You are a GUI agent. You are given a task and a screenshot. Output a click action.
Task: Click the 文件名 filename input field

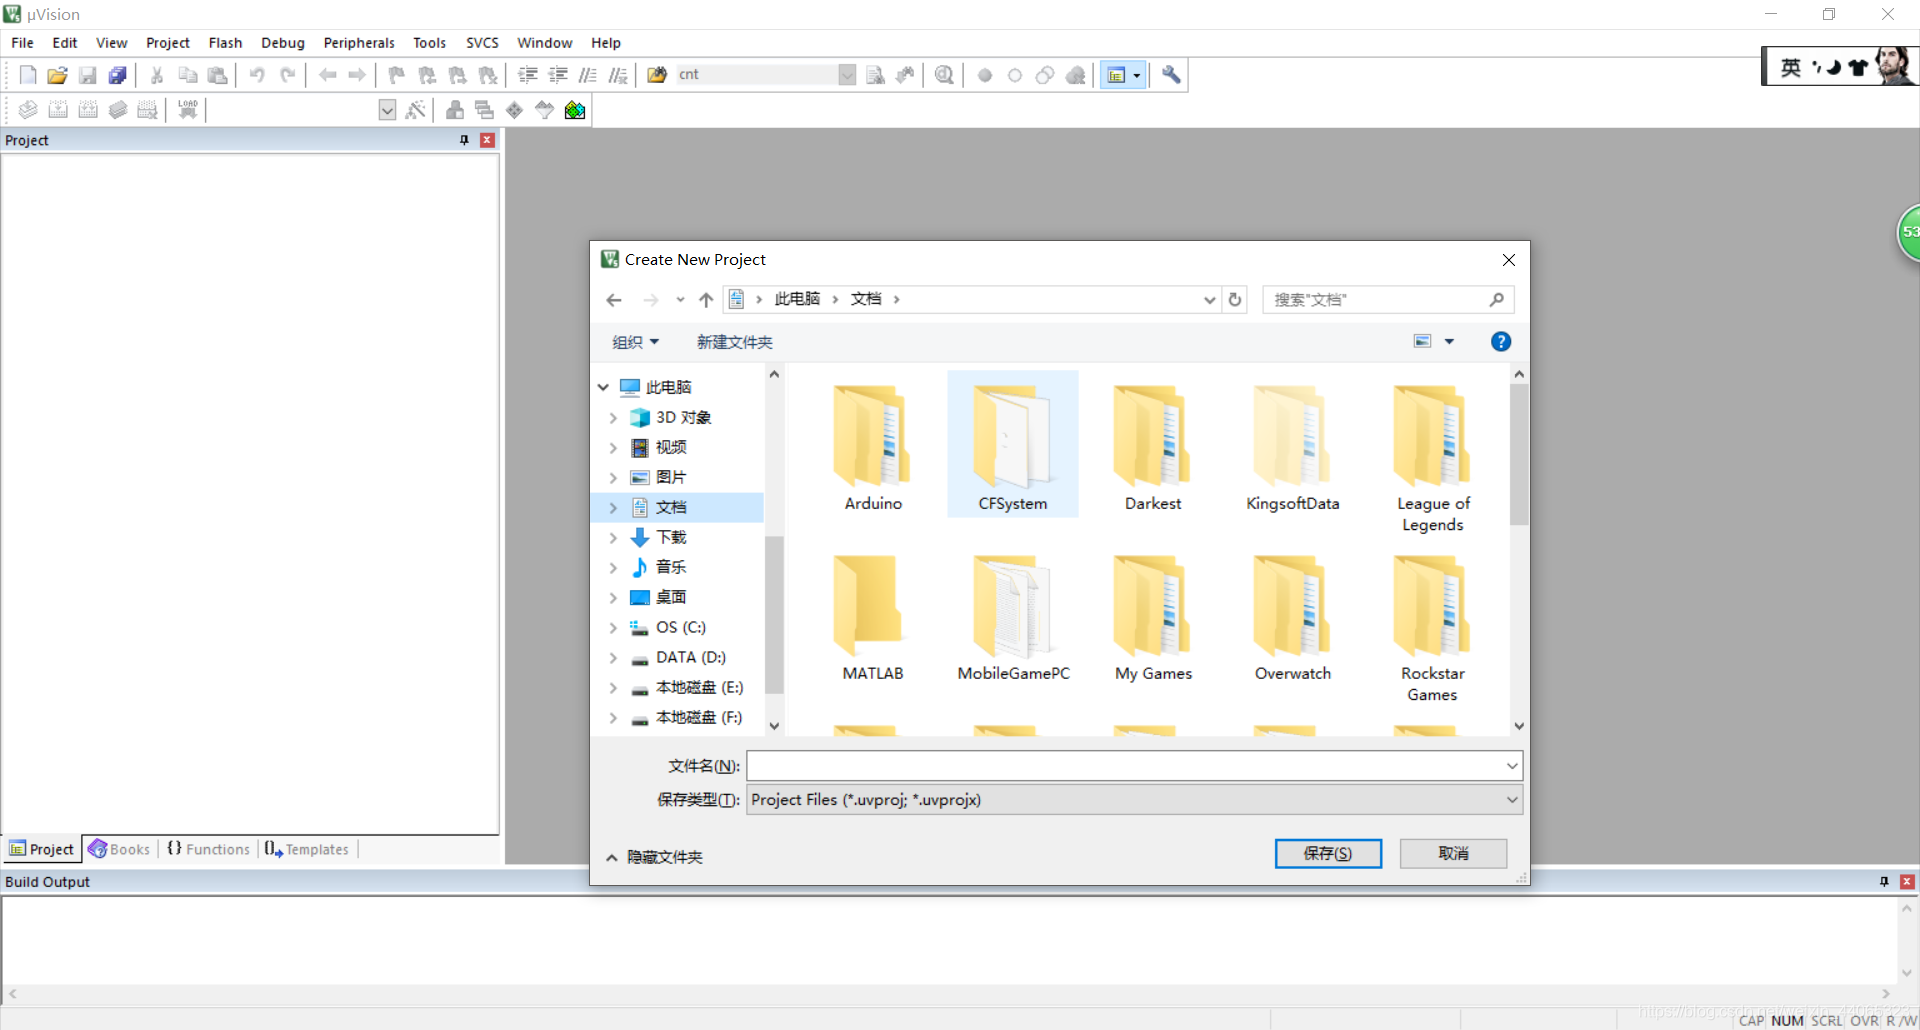point(1125,766)
